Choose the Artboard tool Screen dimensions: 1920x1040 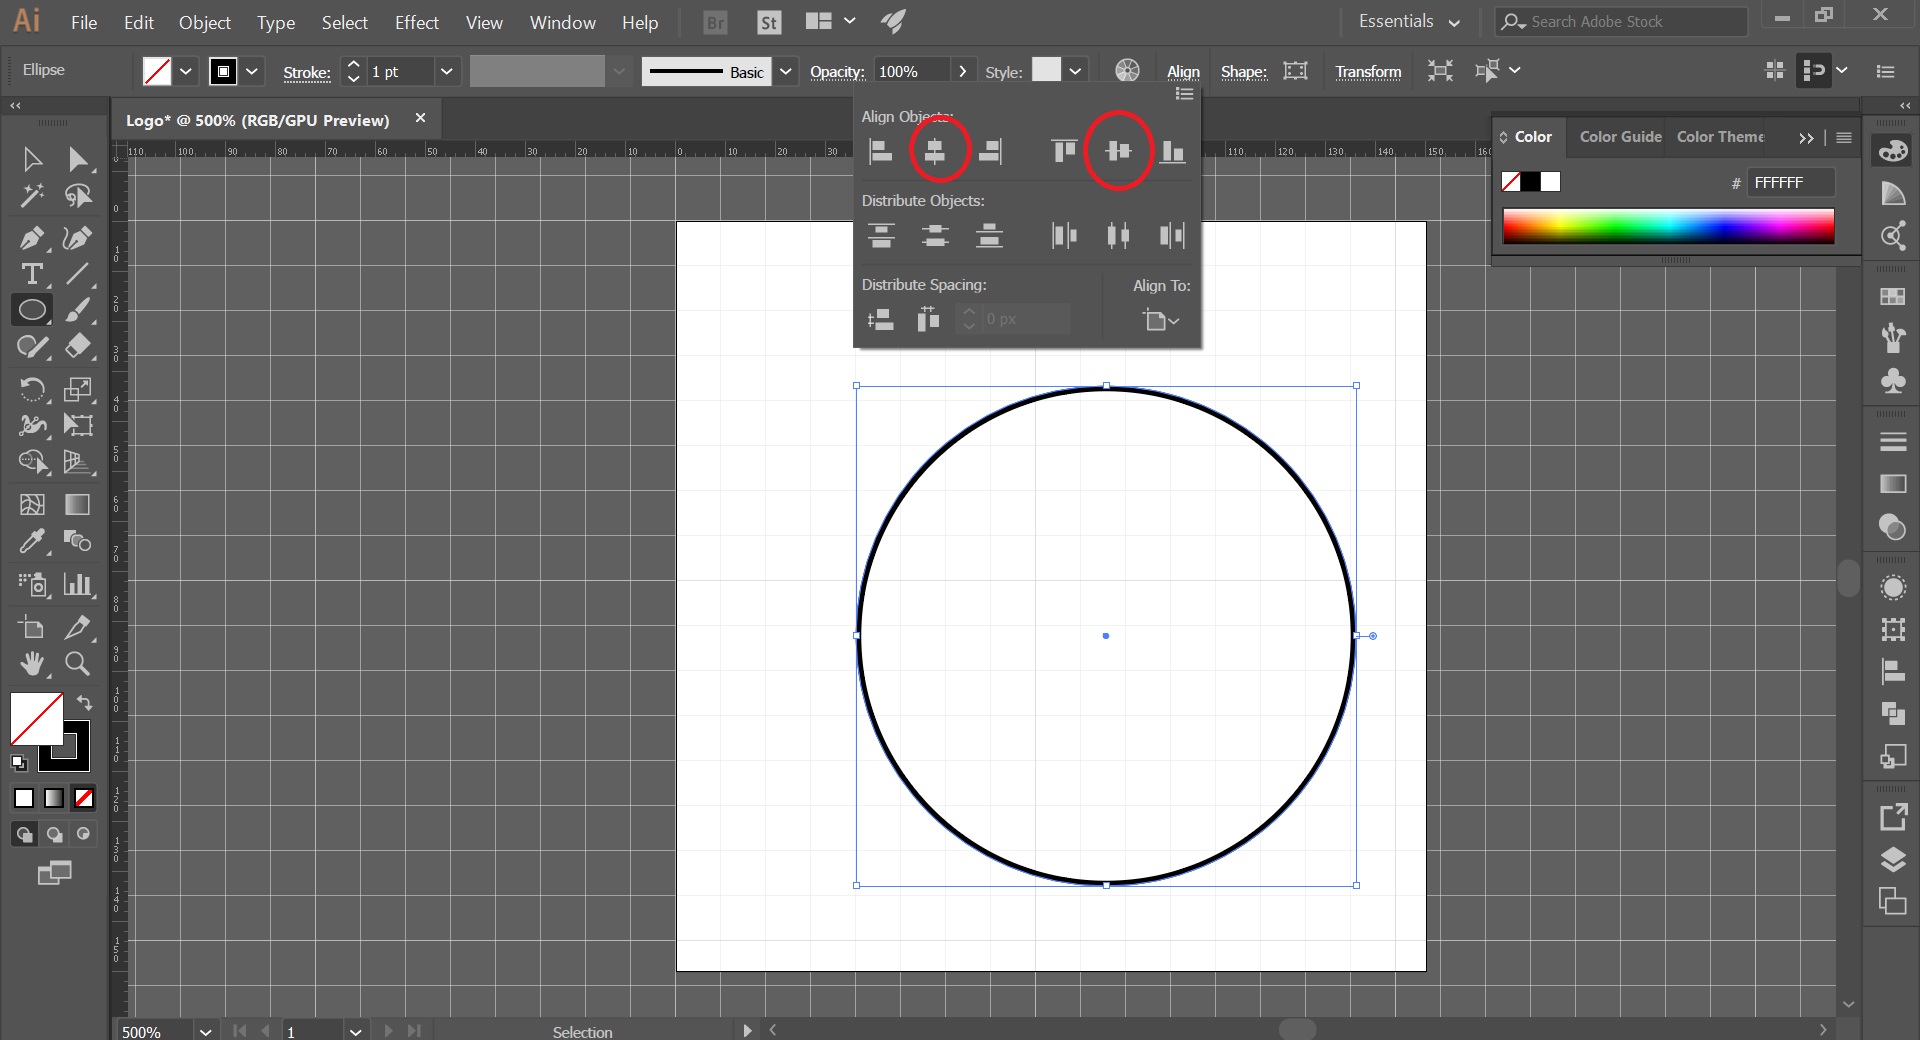coord(32,627)
